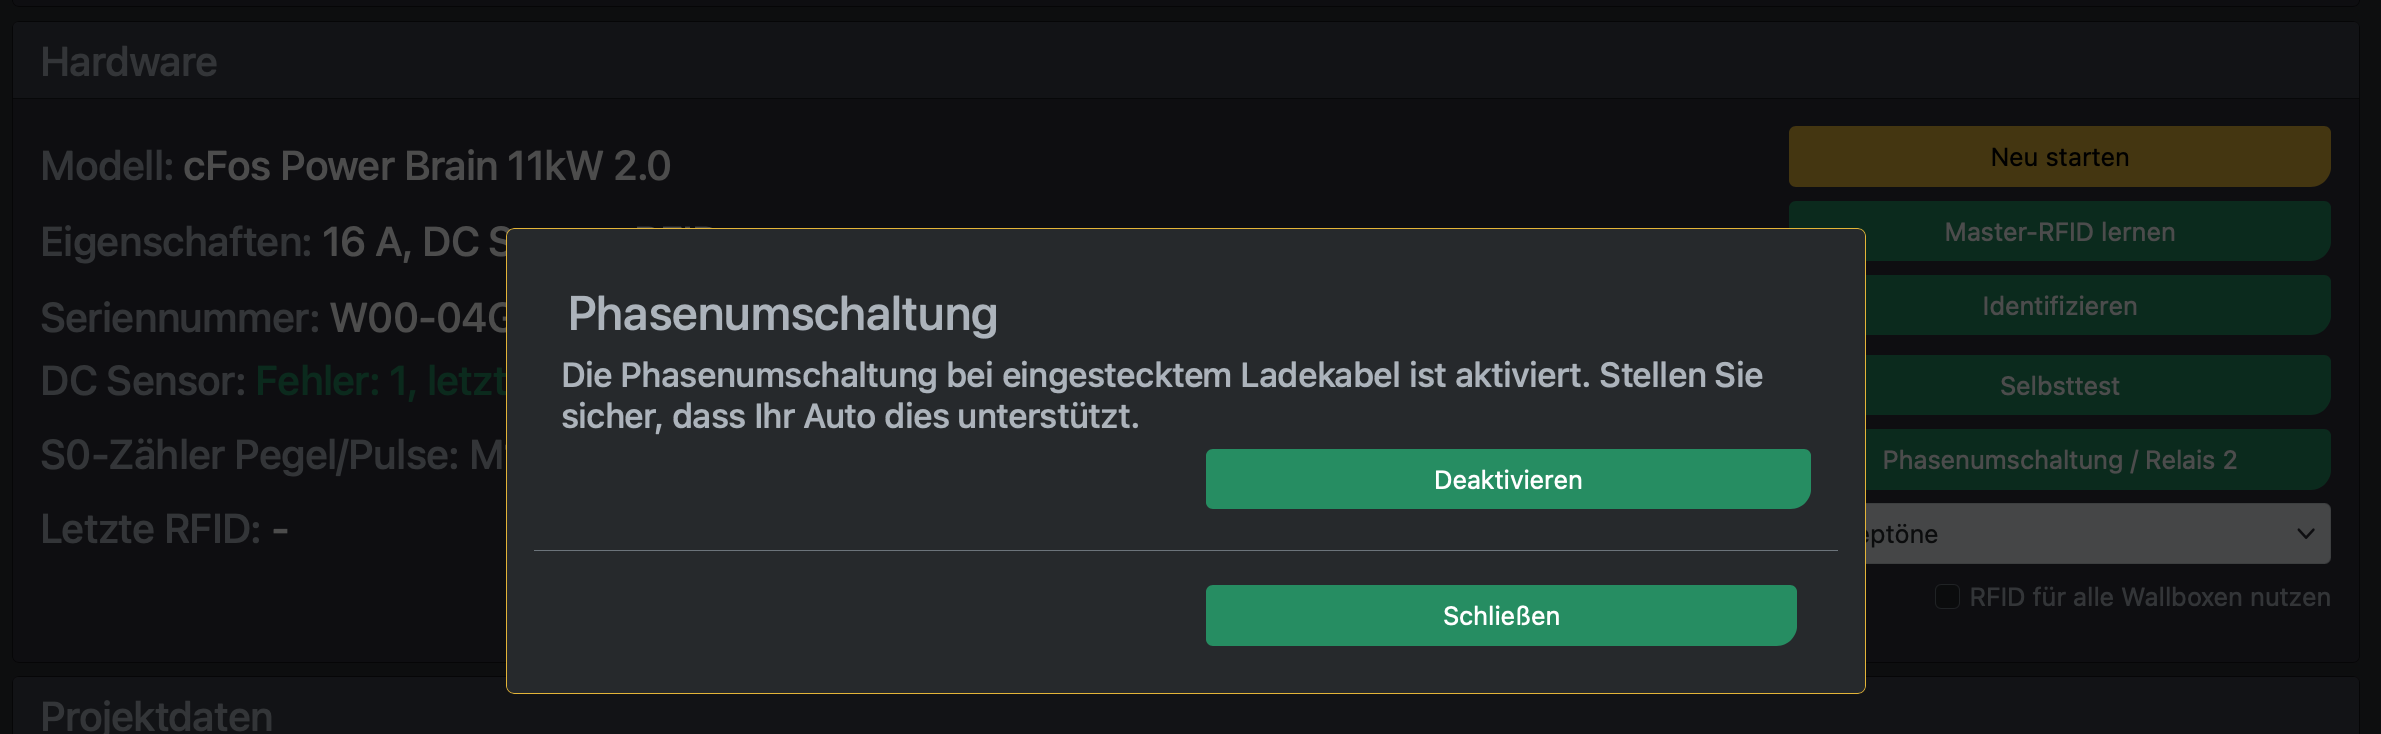Image resolution: width=2381 pixels, height=734 pixels.
Task: Click the dropdown chevron arrow icon
Action: pyautogui.click(x=2306, y=534)
